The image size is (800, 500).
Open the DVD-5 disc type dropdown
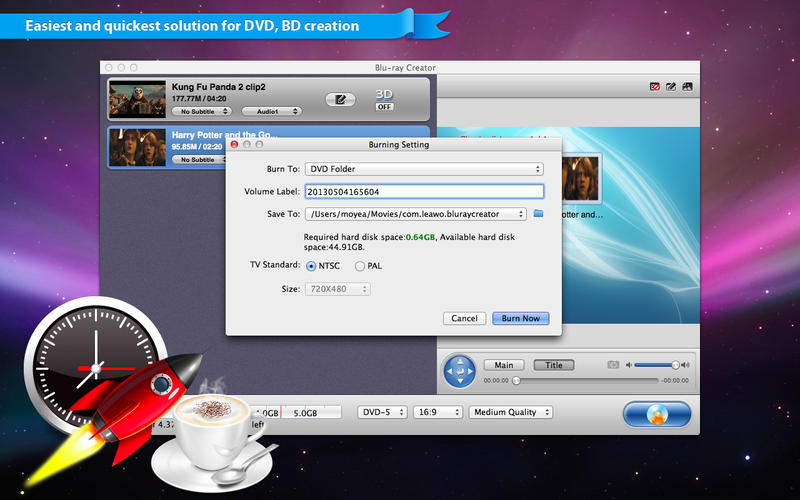[381, 412]
